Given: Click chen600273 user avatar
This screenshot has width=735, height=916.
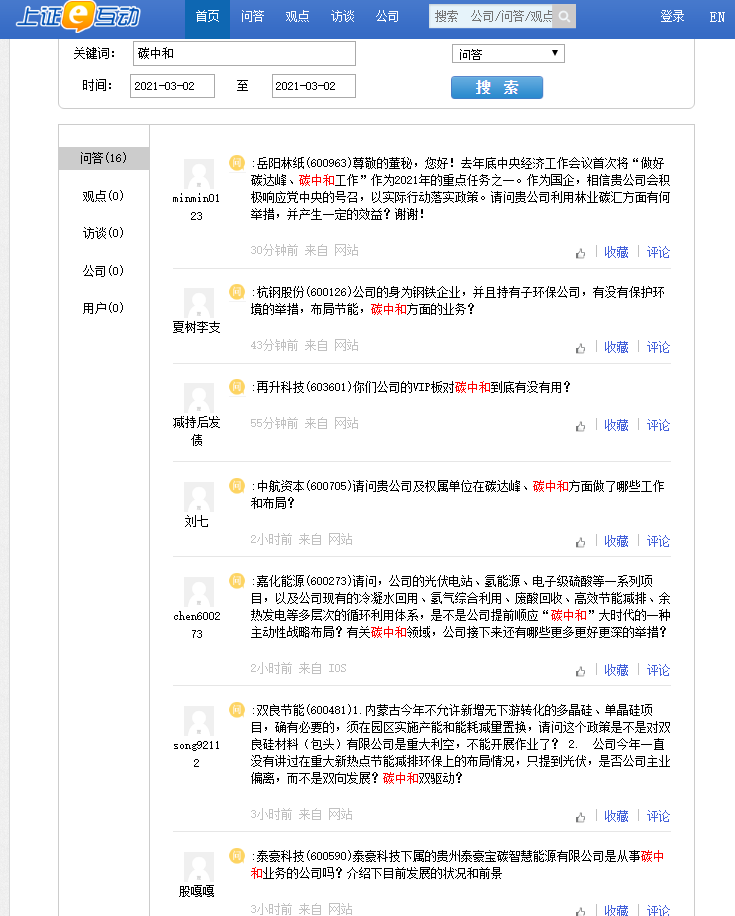Looking at the screenshot, I should [x=199, y=592].
